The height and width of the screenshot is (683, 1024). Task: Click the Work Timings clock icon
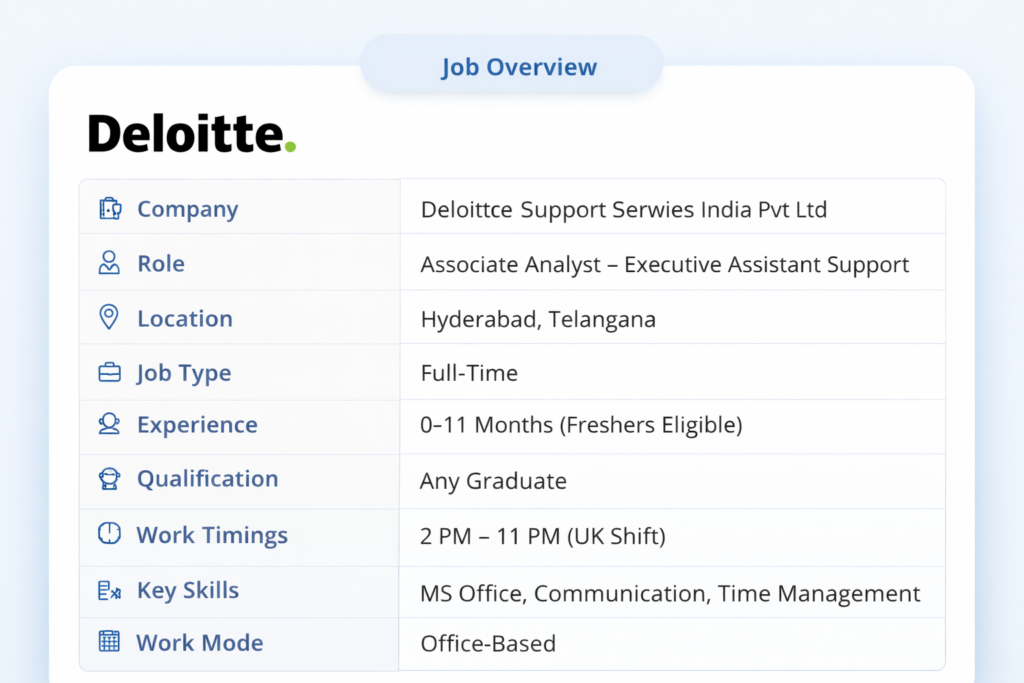point(109,534)
